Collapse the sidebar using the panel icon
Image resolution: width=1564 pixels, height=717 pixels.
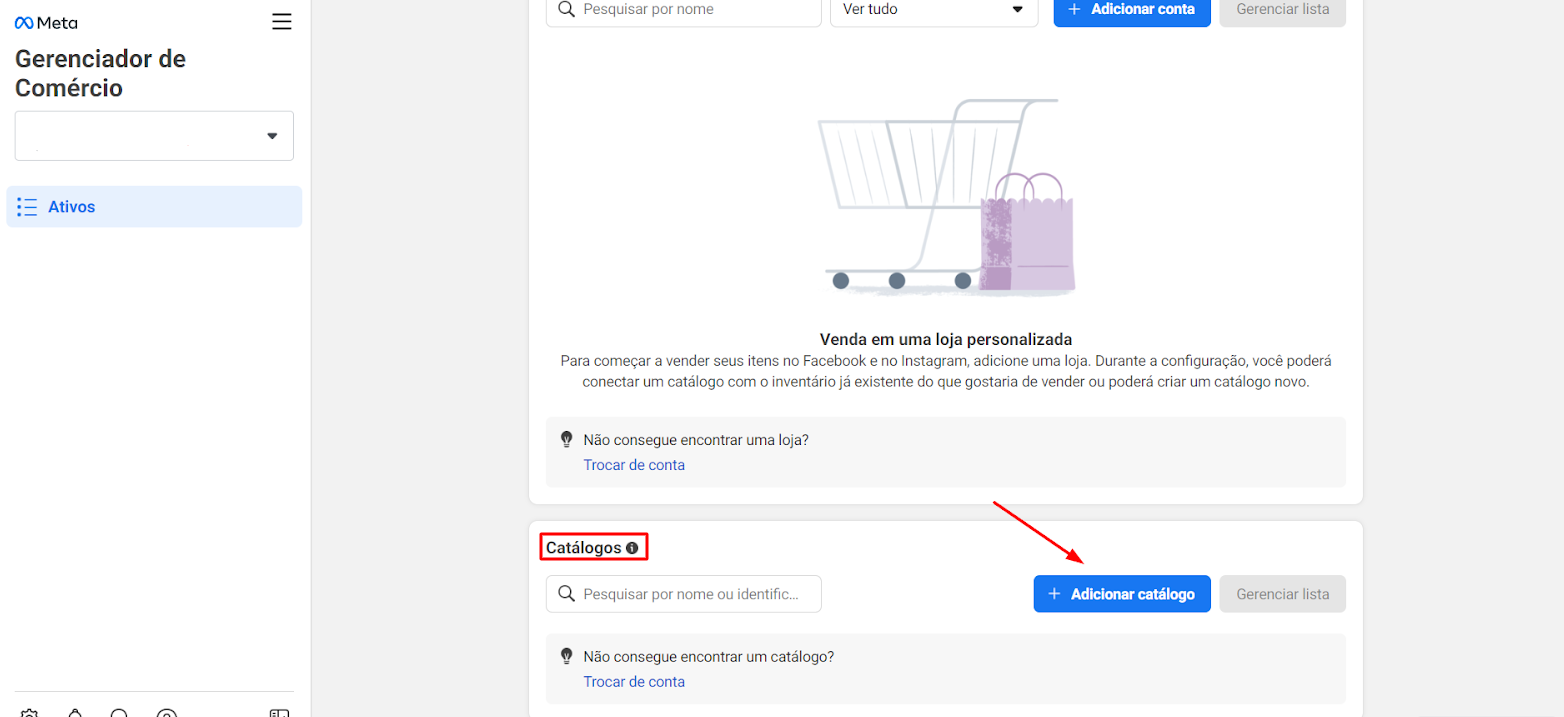click(x=279, y=714)
